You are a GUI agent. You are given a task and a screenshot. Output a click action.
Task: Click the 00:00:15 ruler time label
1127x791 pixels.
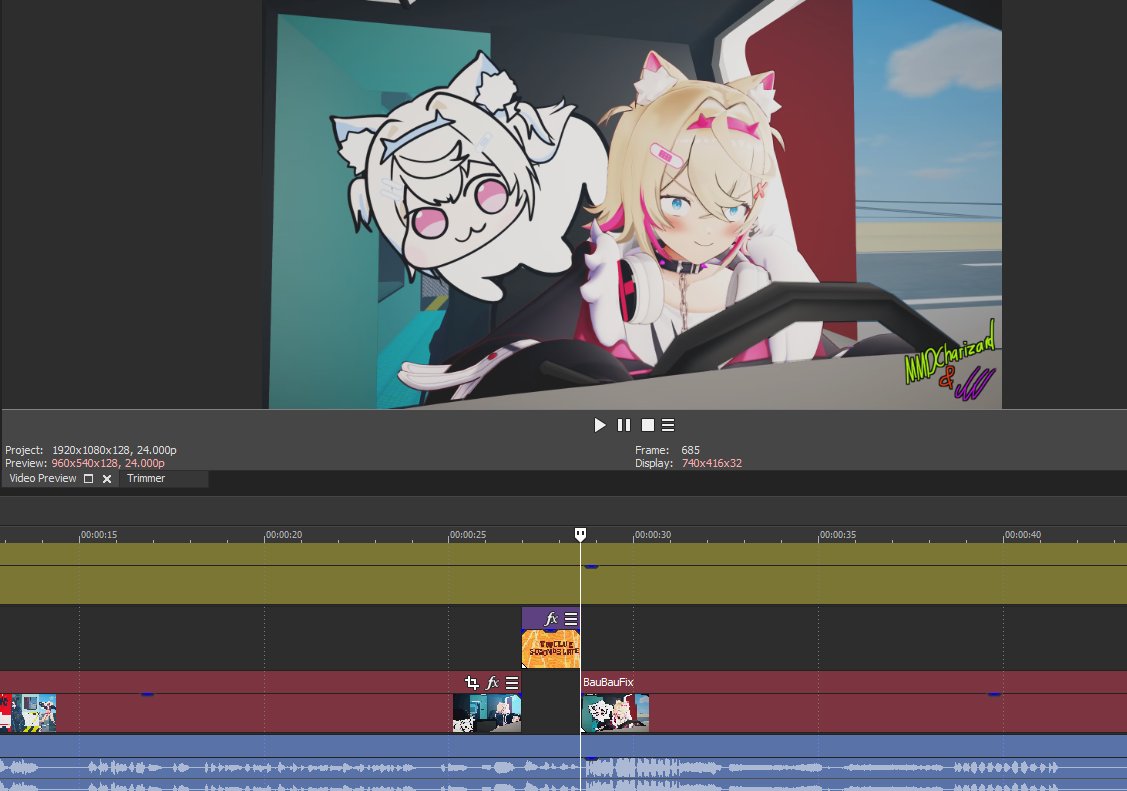(98, 535)
